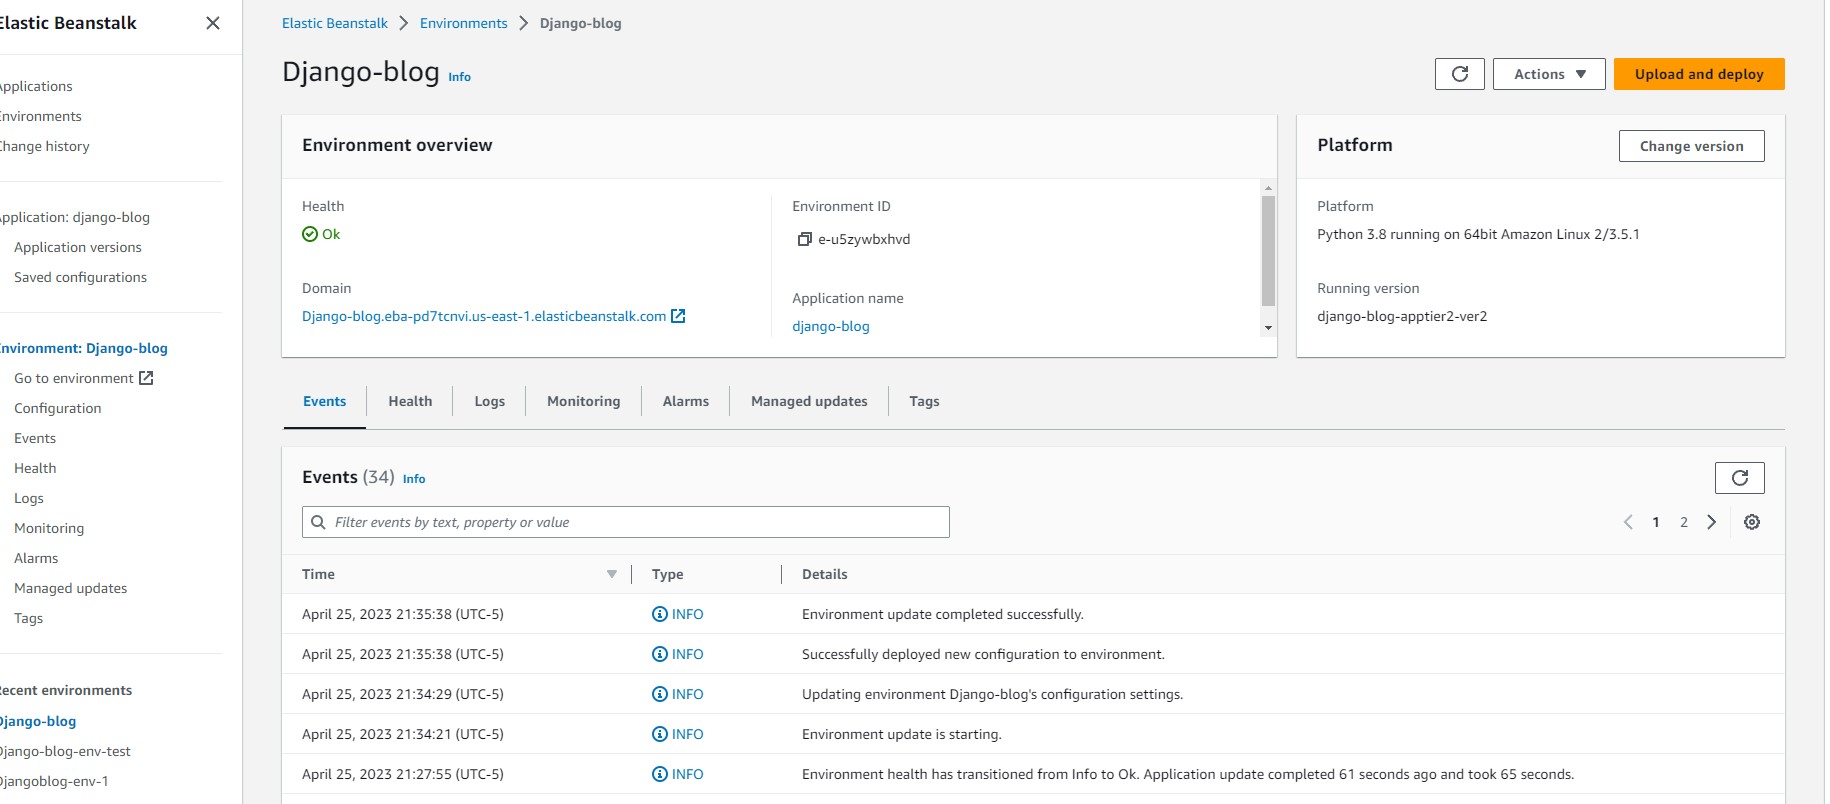1830x804 pixels.
Task: Open the Managed updates tab
Action: click(809, 401)
